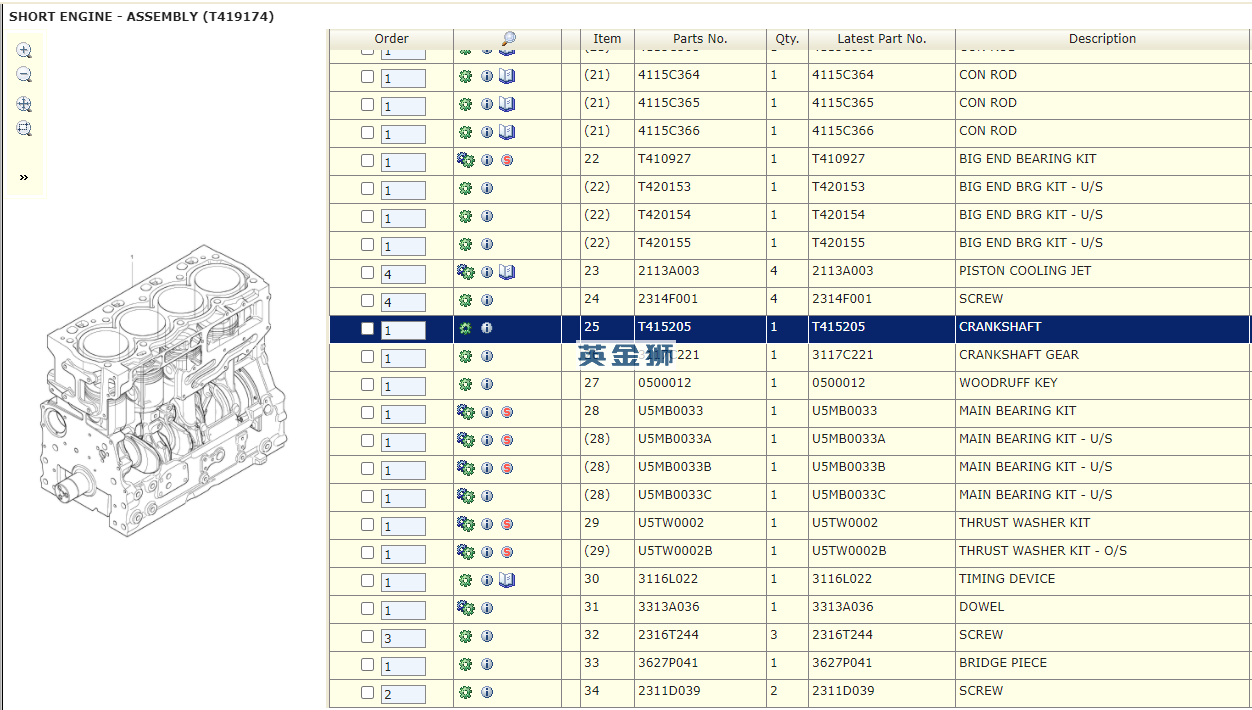Focus order quantity field for 2311D039

(x=403, y=694)
